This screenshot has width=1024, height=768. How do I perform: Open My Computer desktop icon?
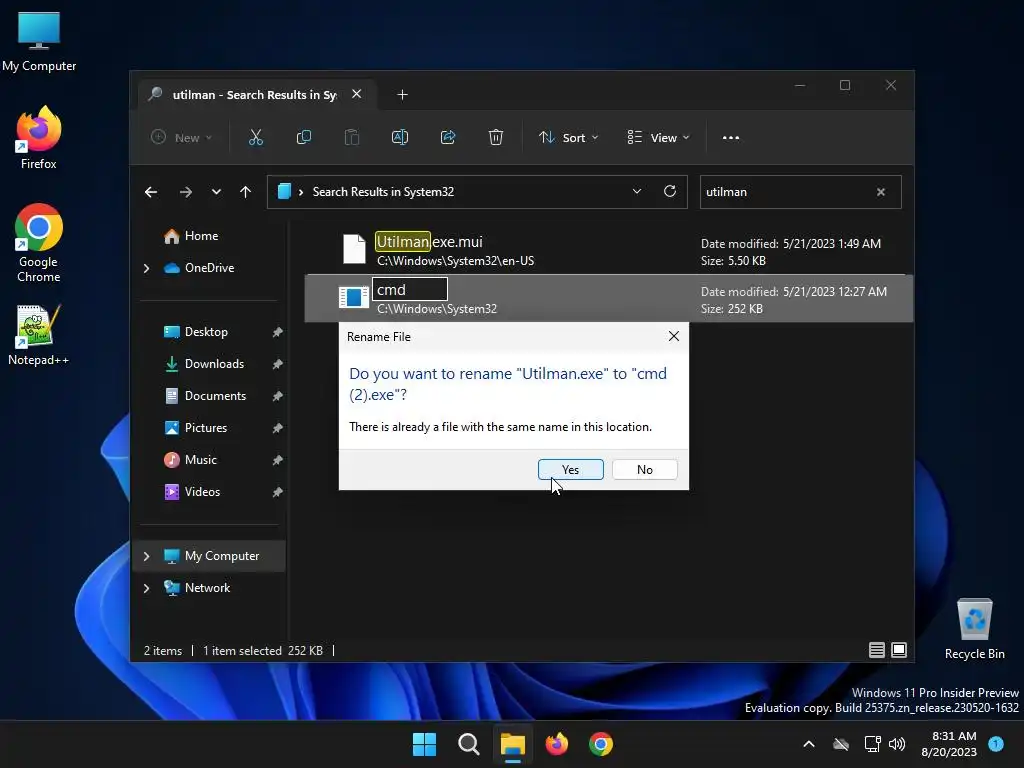(x=39, y=42)
